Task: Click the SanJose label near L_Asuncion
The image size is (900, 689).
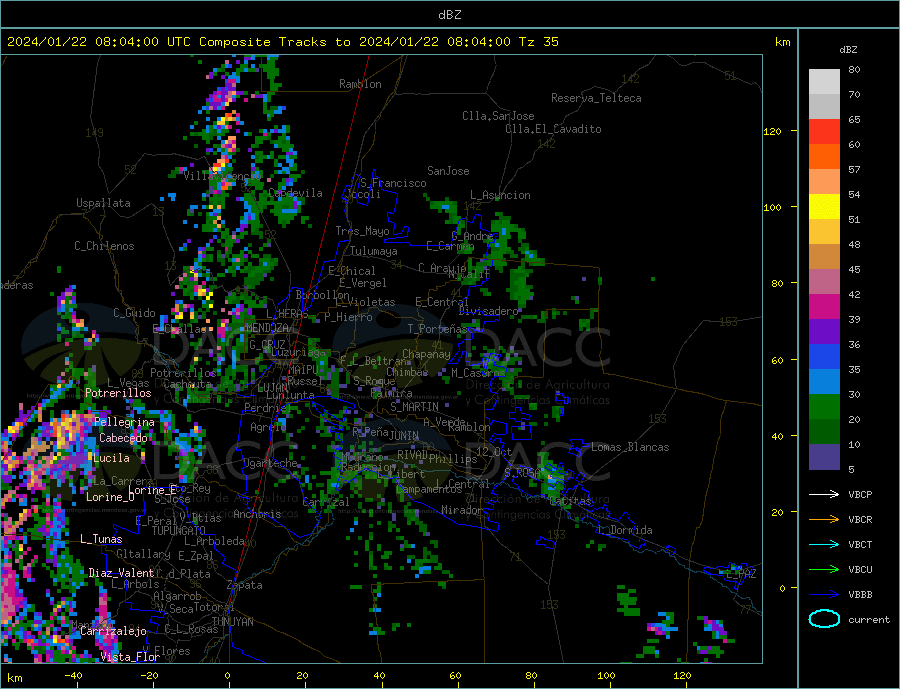Action: coord(448,171)
